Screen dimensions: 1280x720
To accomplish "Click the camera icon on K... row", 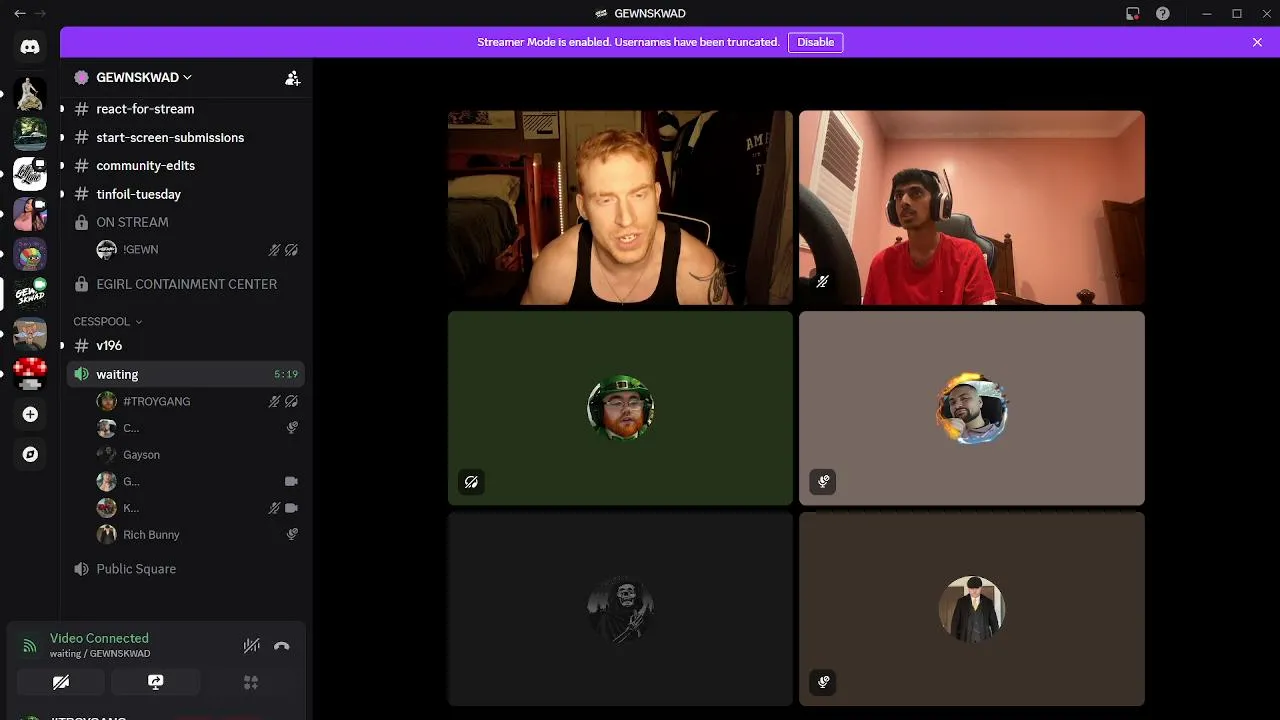I will (x=291, y=508).
